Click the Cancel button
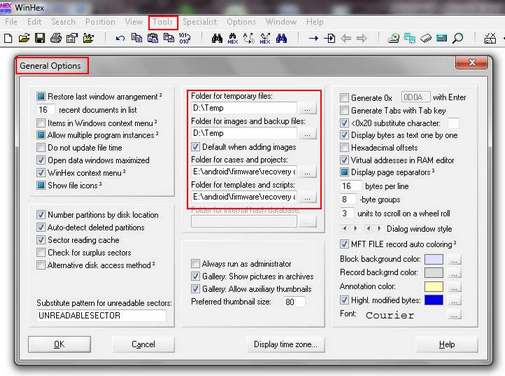505x376 pixels. pyautogui.click(x=143, y=344)
